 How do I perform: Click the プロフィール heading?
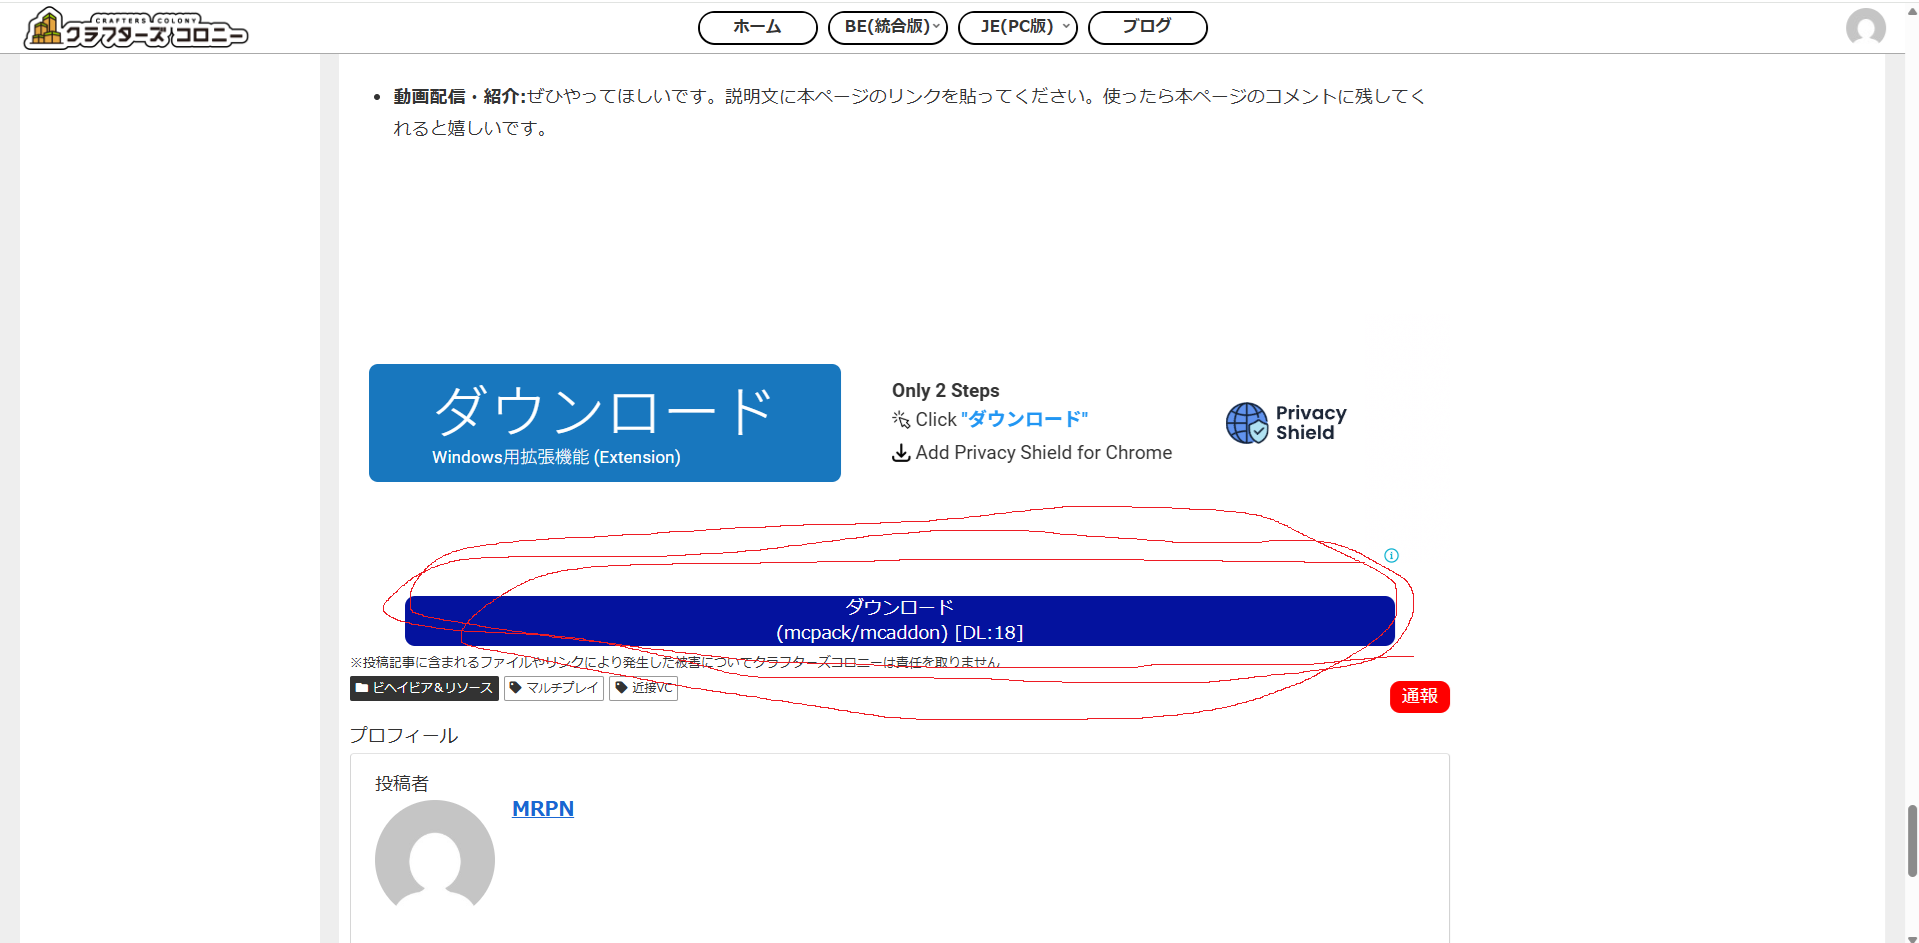point(404,735)
